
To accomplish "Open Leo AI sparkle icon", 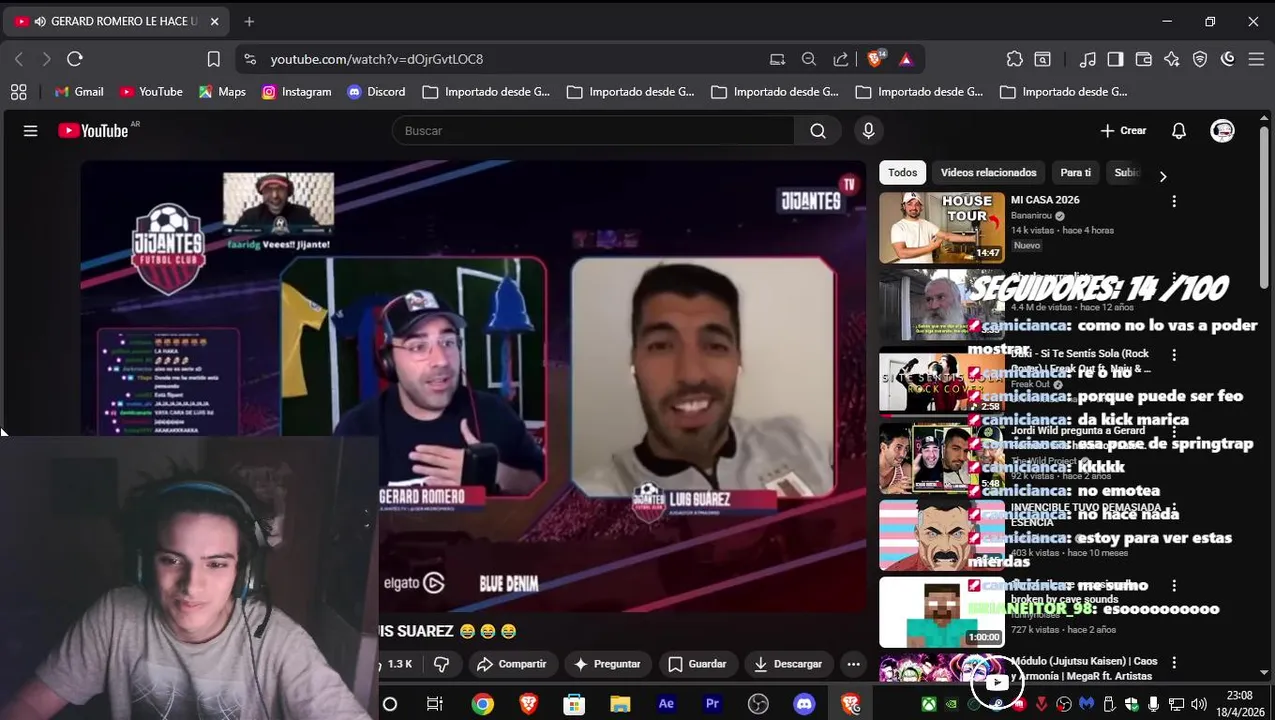I will (1172, 59).
